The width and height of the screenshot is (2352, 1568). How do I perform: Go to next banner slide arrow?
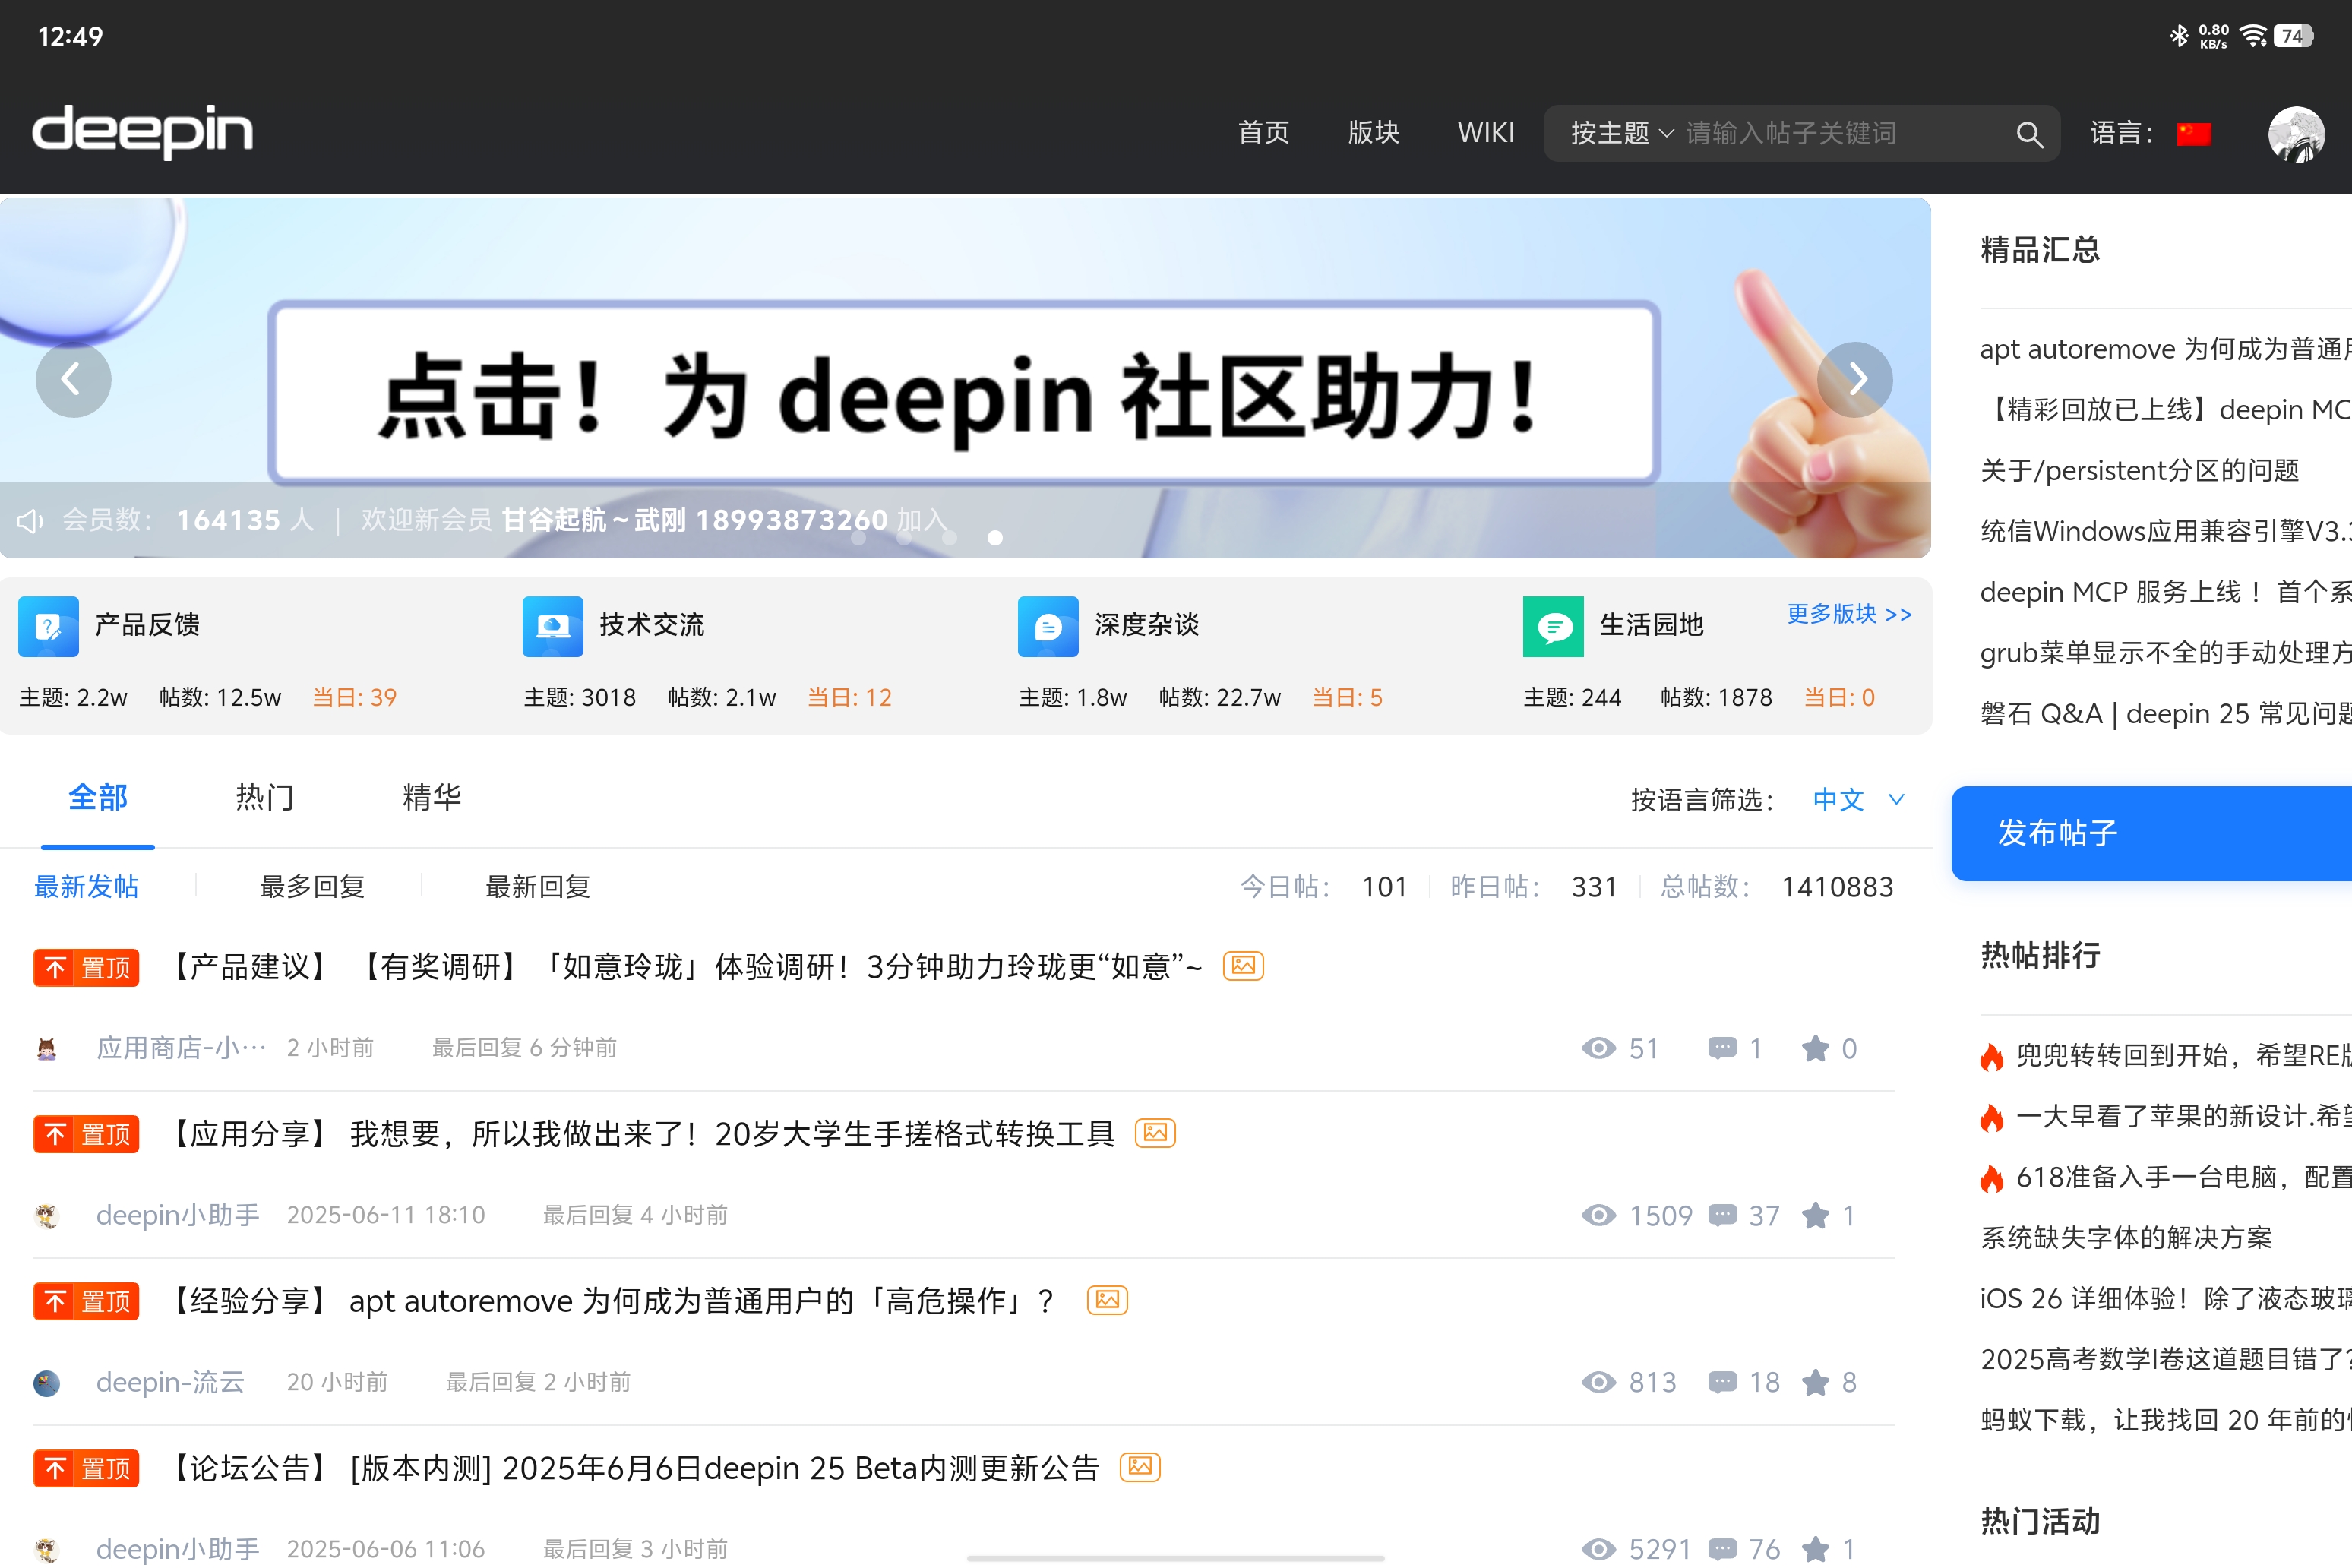(x=1855, y=379)
